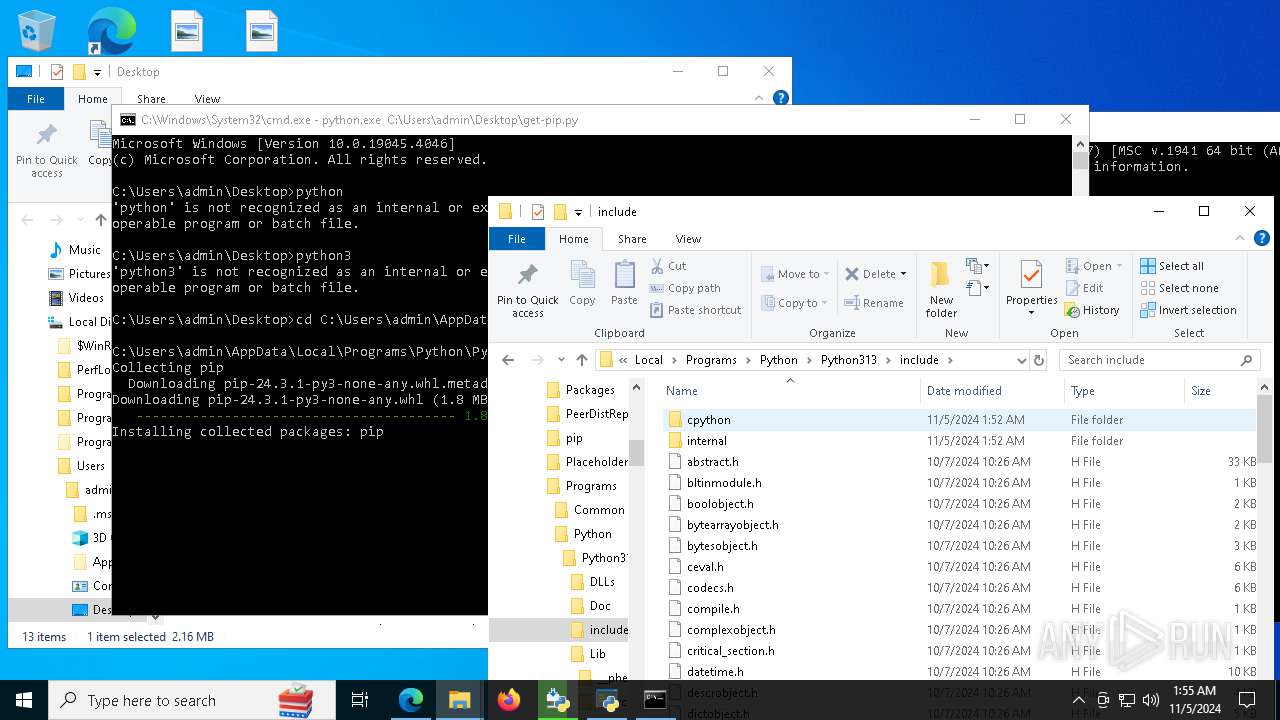This screenshot has width=1280, height=720.
Task: Switch to View tab in Desktop window
Action: coord(207,99)
